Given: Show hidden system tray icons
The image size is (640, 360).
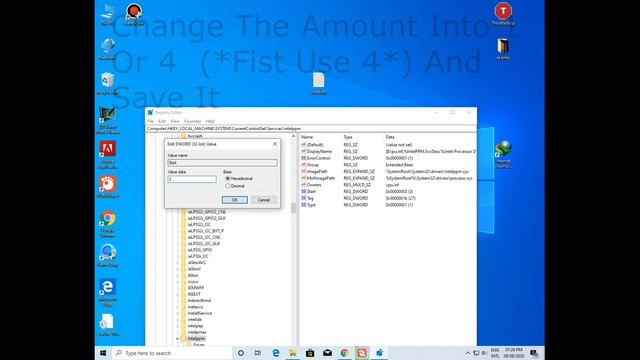Looking at the screenshot, I should pyautogui.click(x=467, y=353).
